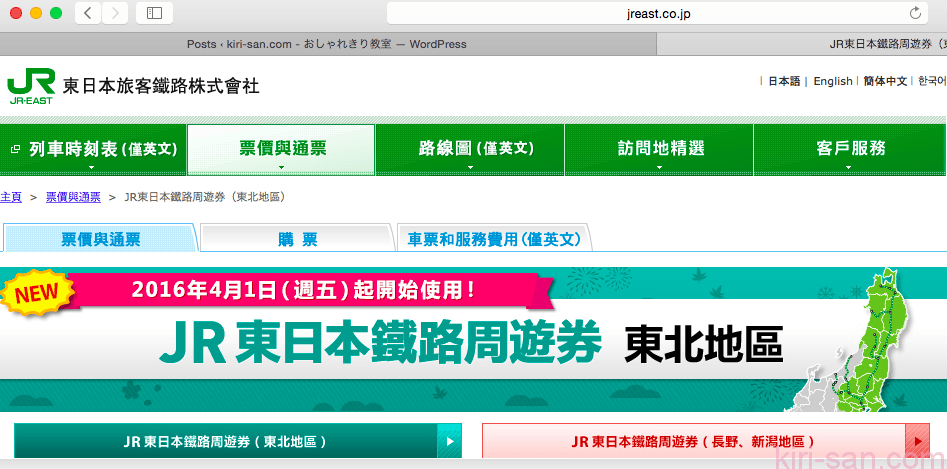Image resolution: width=947 pixels, height=469 pixels.
Task: Switch language to English
Action: (833, 81)
